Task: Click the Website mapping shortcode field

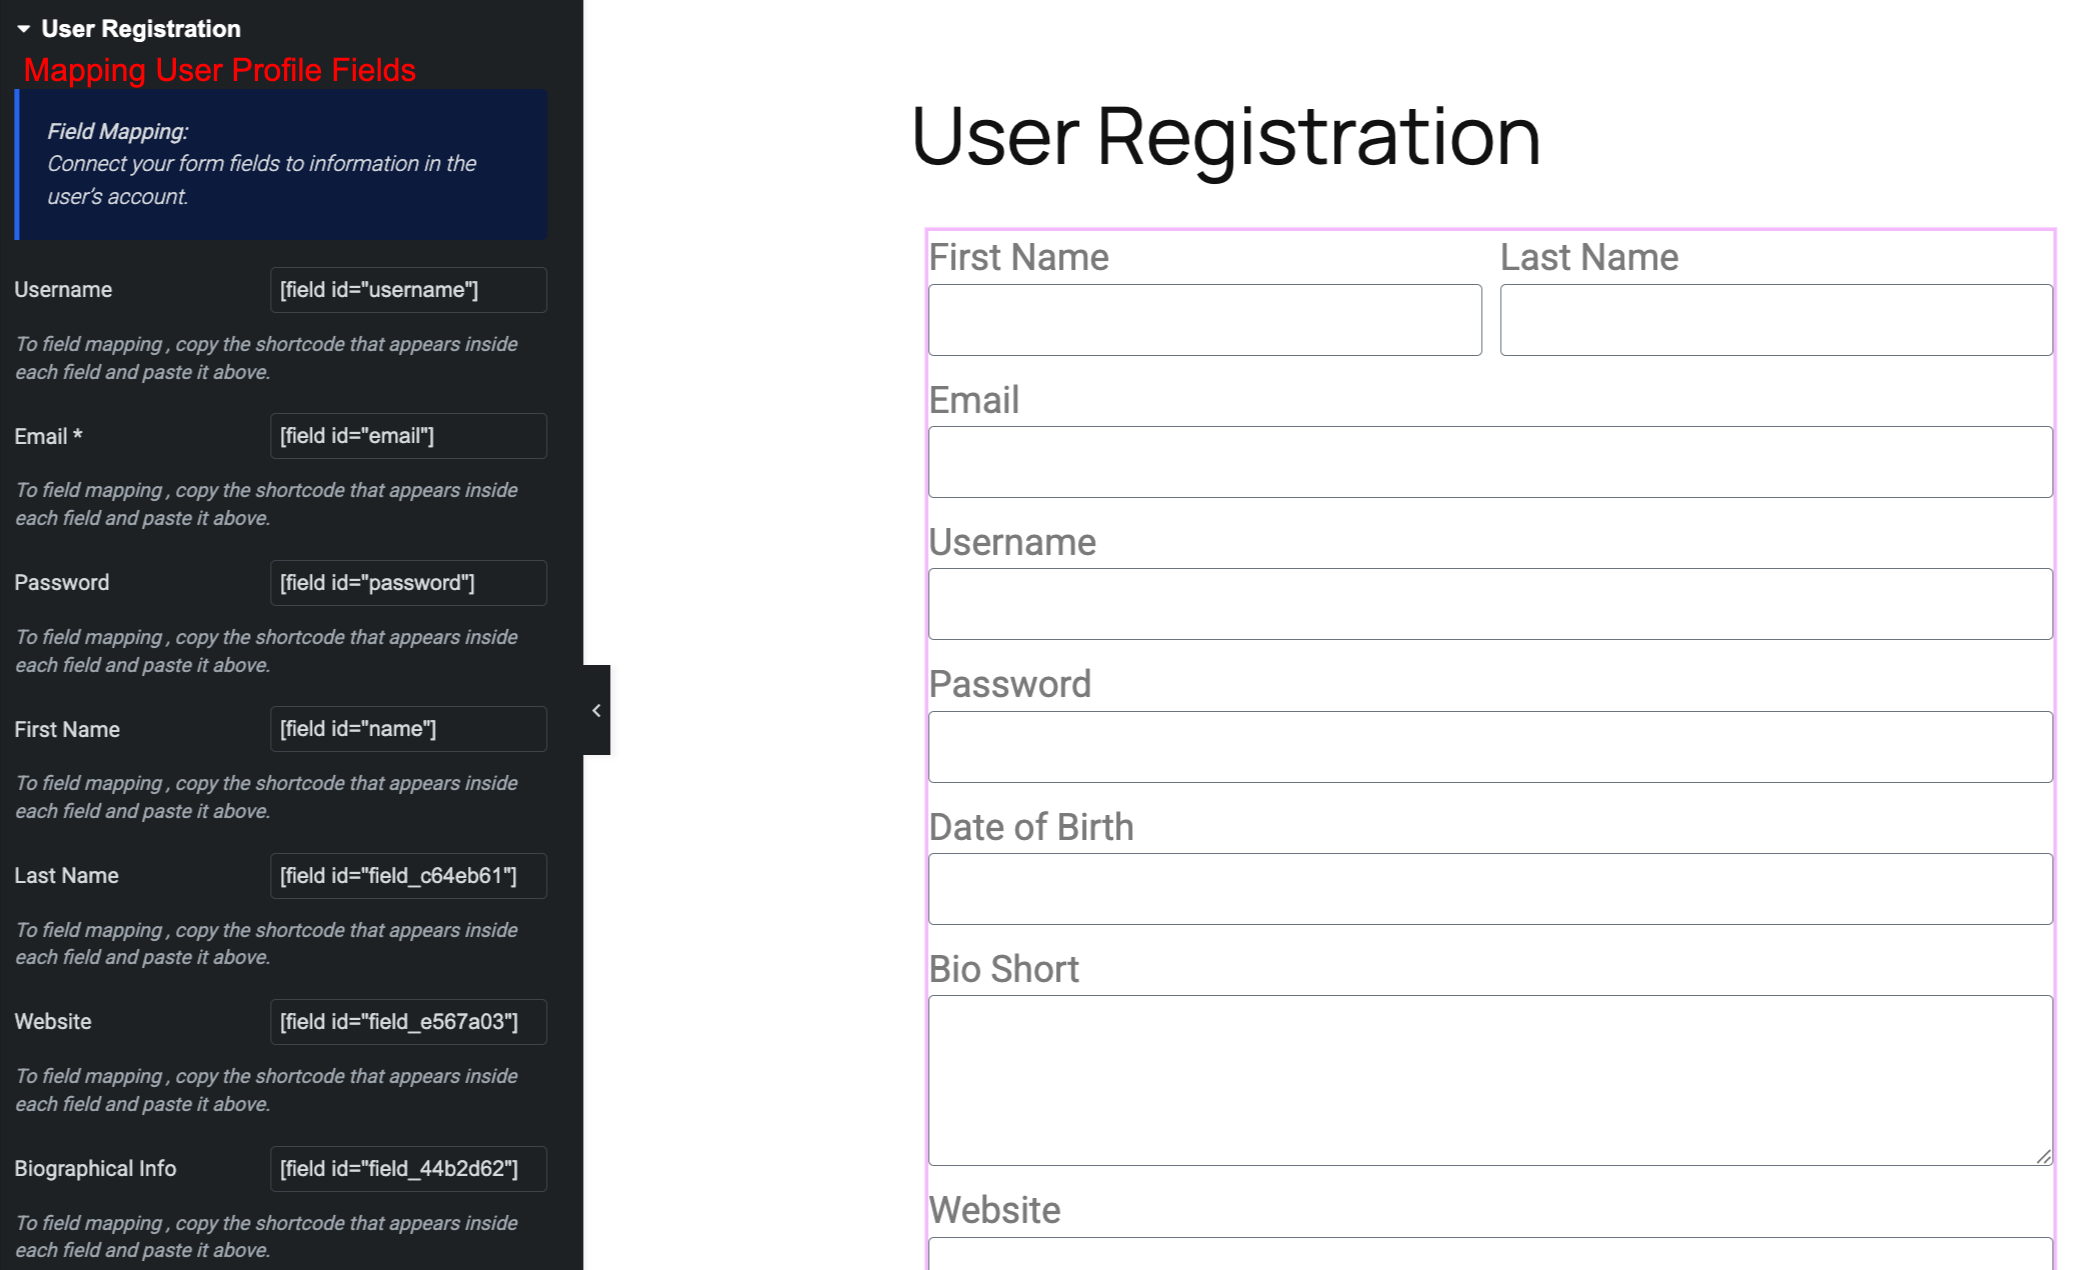Action: pos(408,1022)
